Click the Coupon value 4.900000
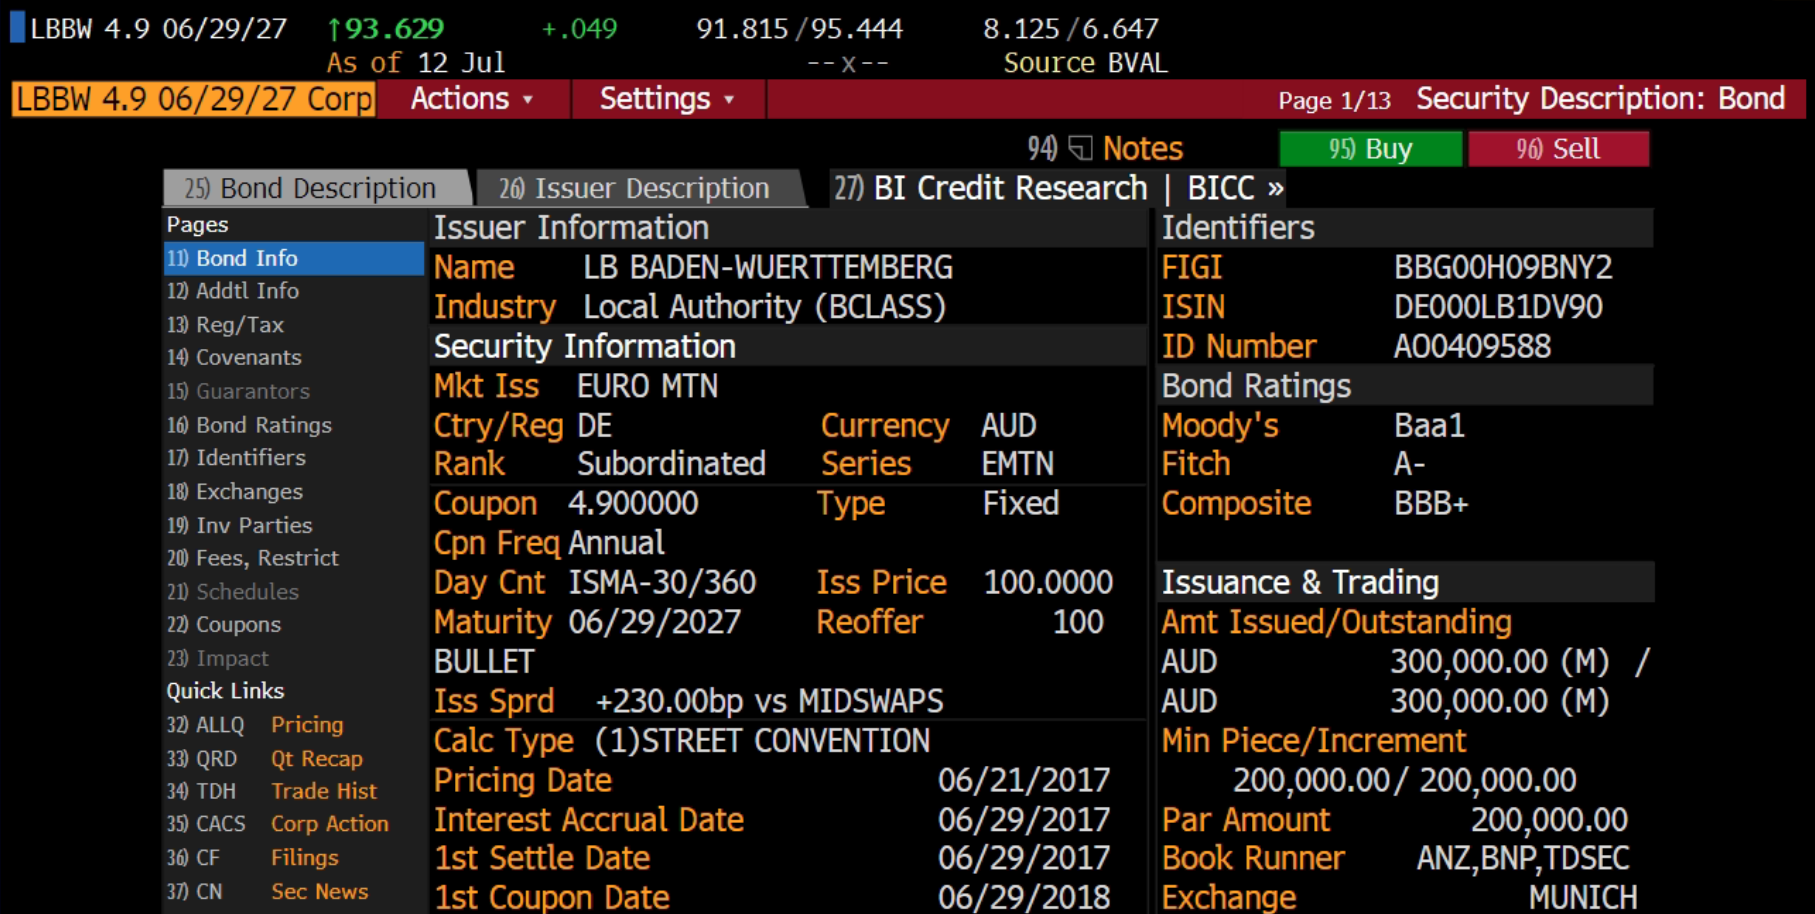1815x914 pixels. 633,503
